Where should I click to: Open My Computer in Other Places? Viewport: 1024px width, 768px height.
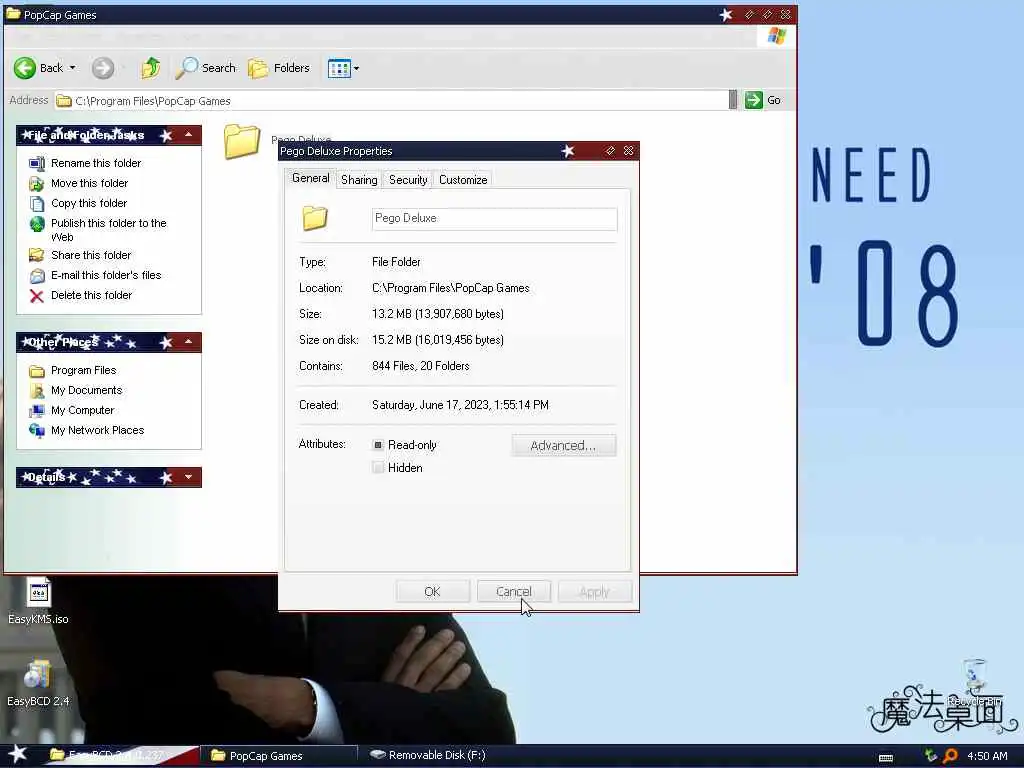tap(82, 410)
